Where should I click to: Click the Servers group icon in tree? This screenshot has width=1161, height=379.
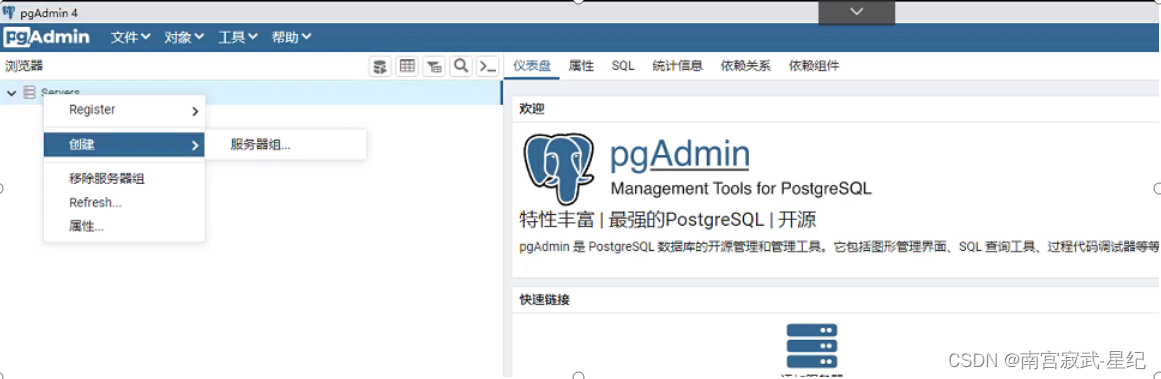(x=30, y=93)
